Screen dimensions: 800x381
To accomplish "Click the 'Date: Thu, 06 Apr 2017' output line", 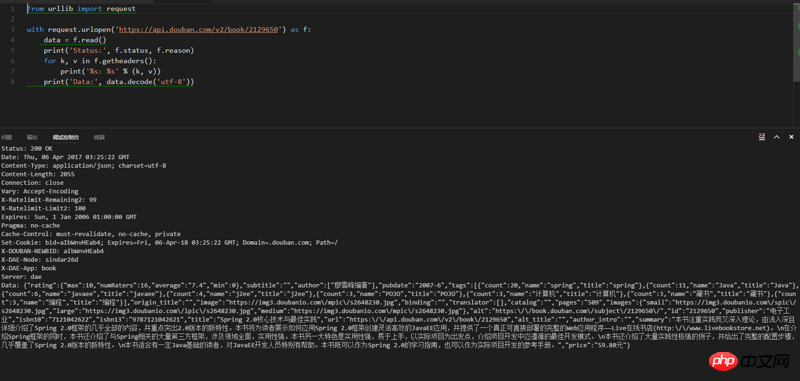I will [65, 157].
